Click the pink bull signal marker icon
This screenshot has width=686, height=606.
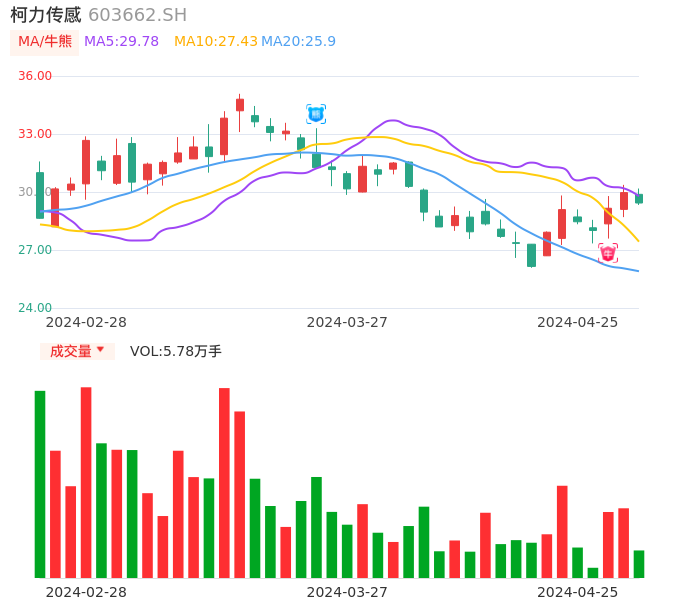point(608,253)
